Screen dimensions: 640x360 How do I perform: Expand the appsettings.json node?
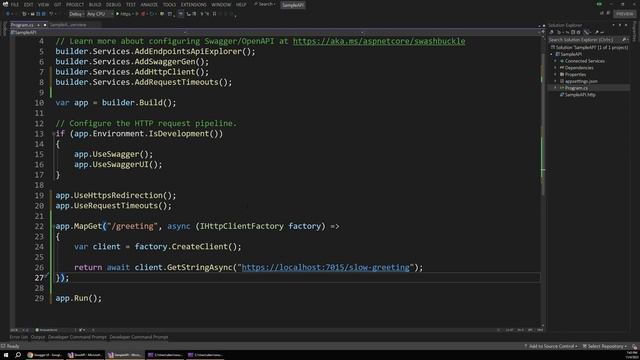(x=555, y=81)
